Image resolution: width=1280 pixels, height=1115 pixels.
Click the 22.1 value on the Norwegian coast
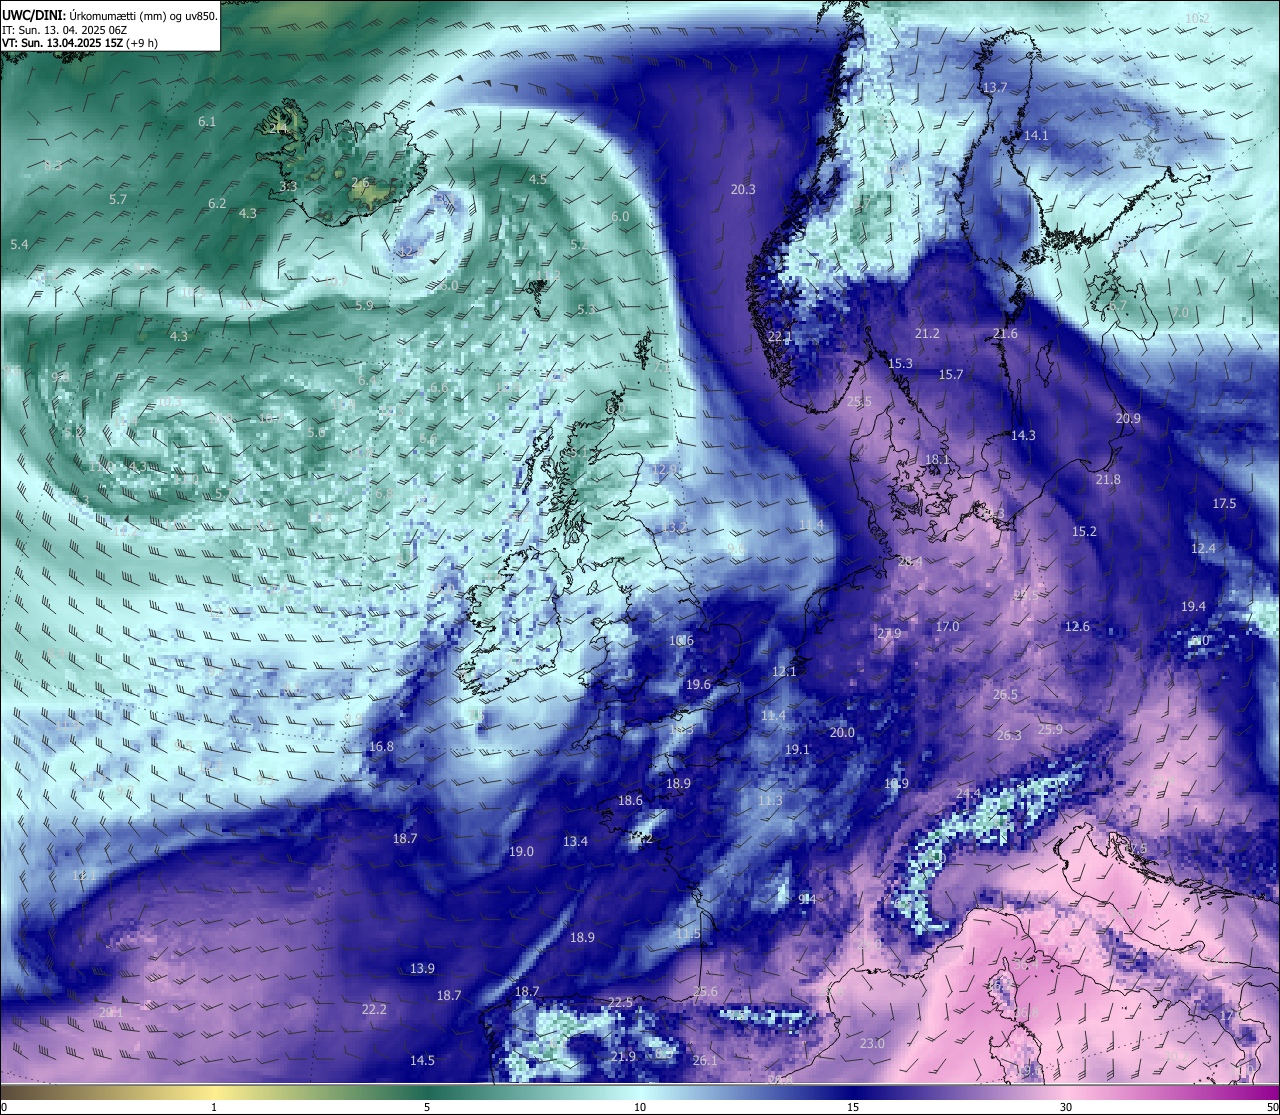(780, 336)
